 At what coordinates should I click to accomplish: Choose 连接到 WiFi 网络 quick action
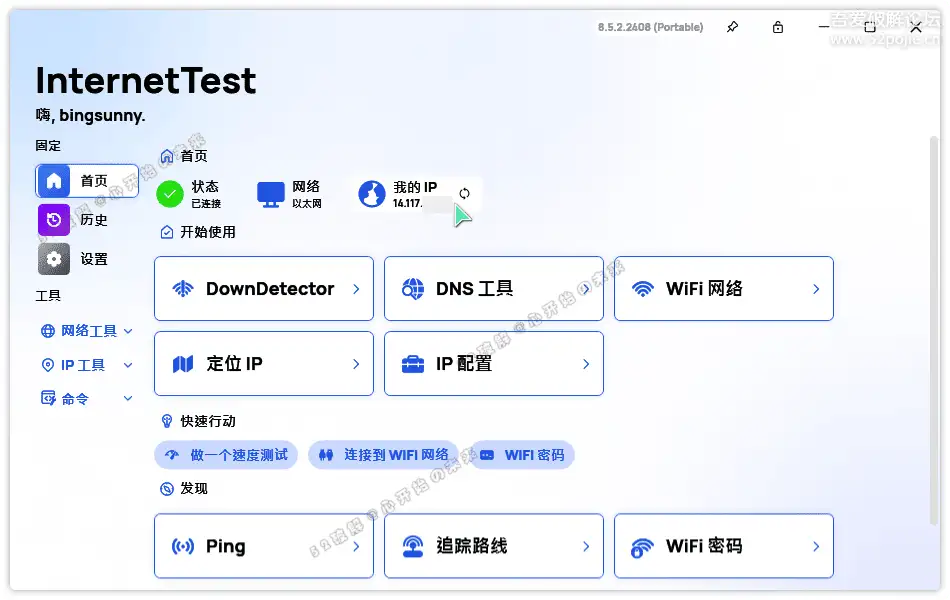(384, 455)
